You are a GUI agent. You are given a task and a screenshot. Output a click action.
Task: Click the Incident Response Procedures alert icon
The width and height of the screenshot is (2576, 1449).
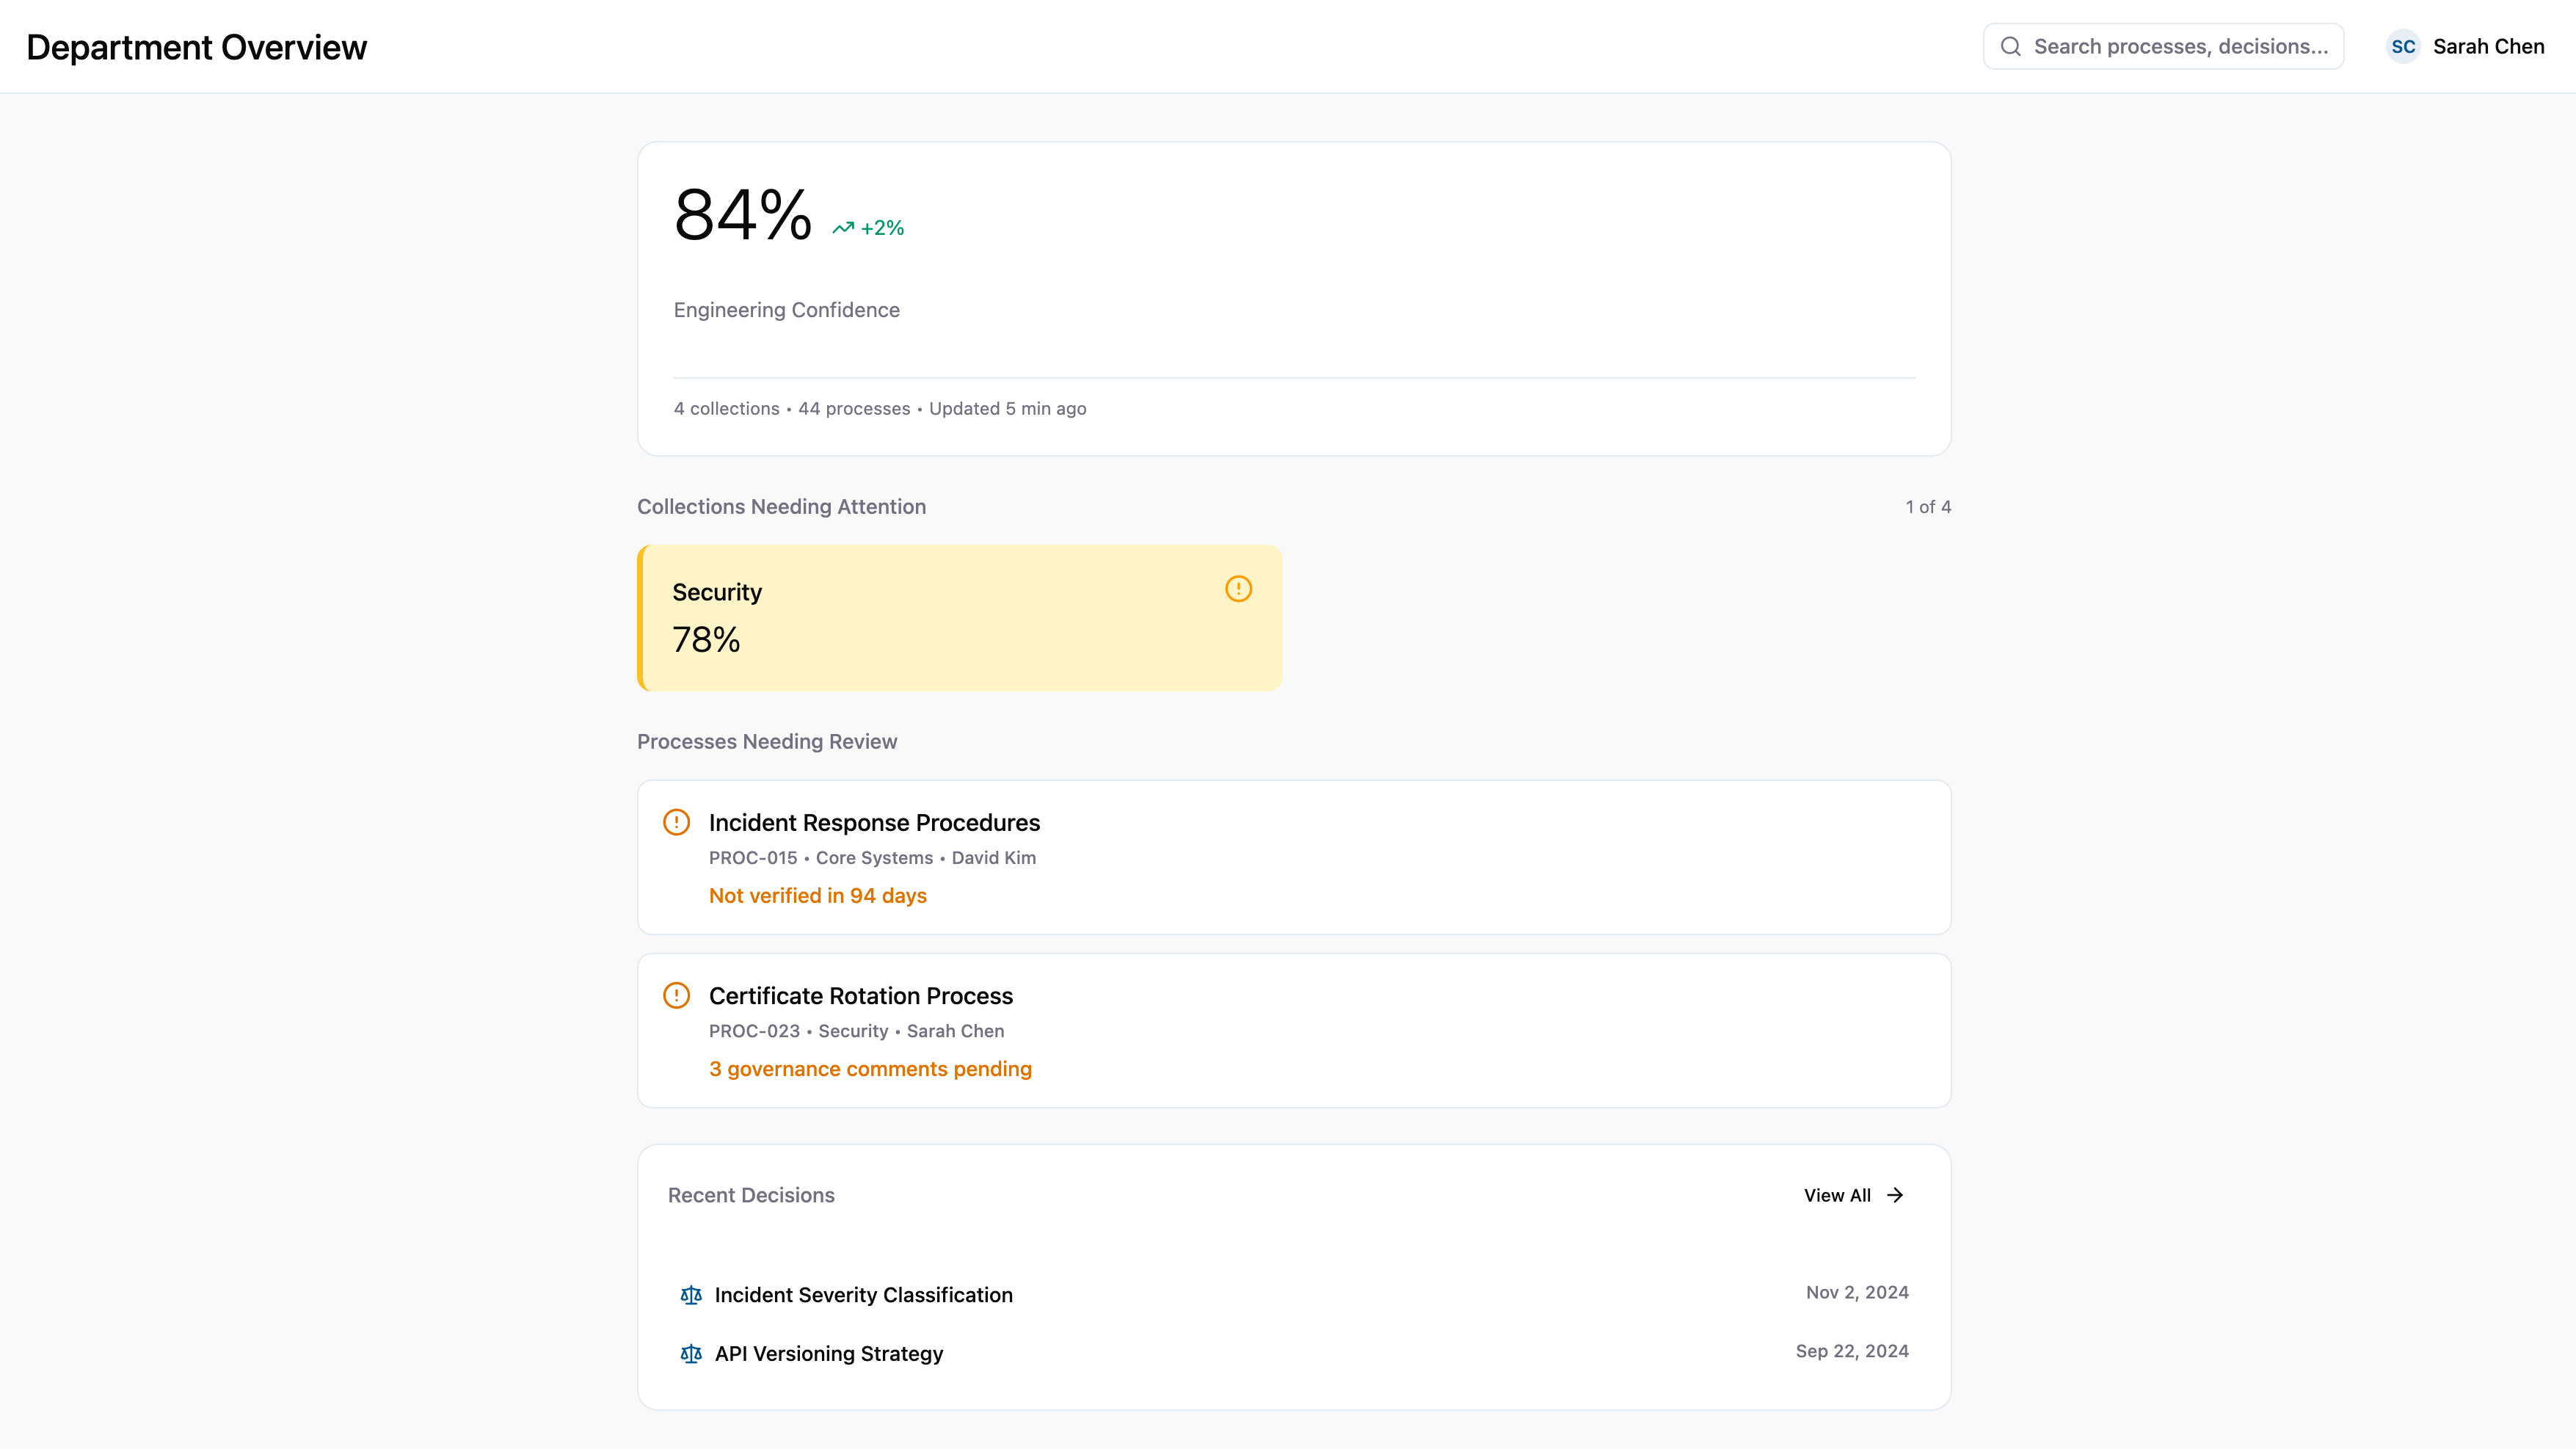[677, 822]
